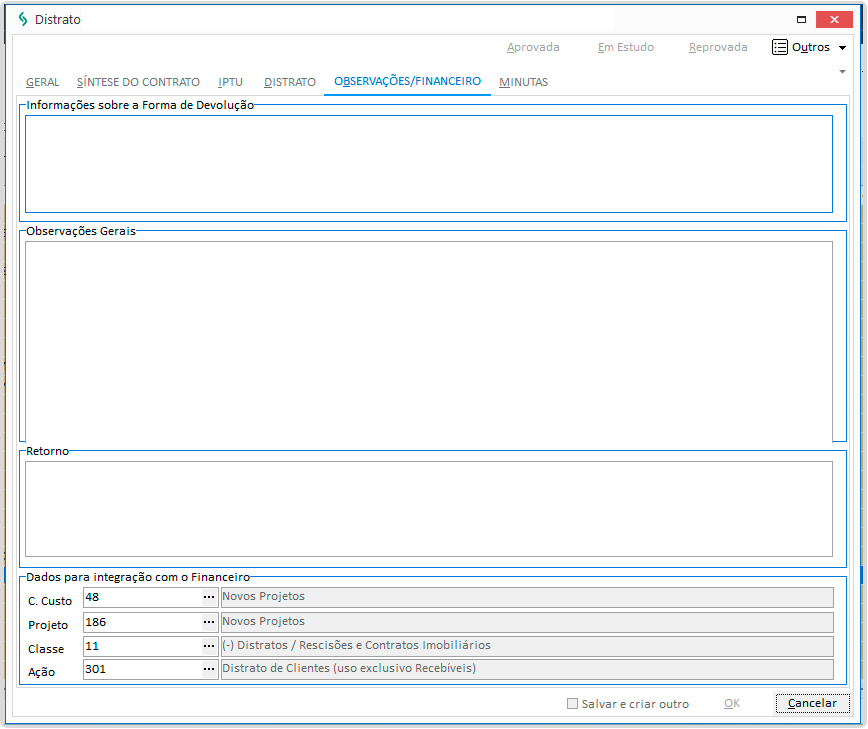The image size is (868, 729).
Task: Click Distrato de Clientes description text
Action: click(x=349, y=668)
